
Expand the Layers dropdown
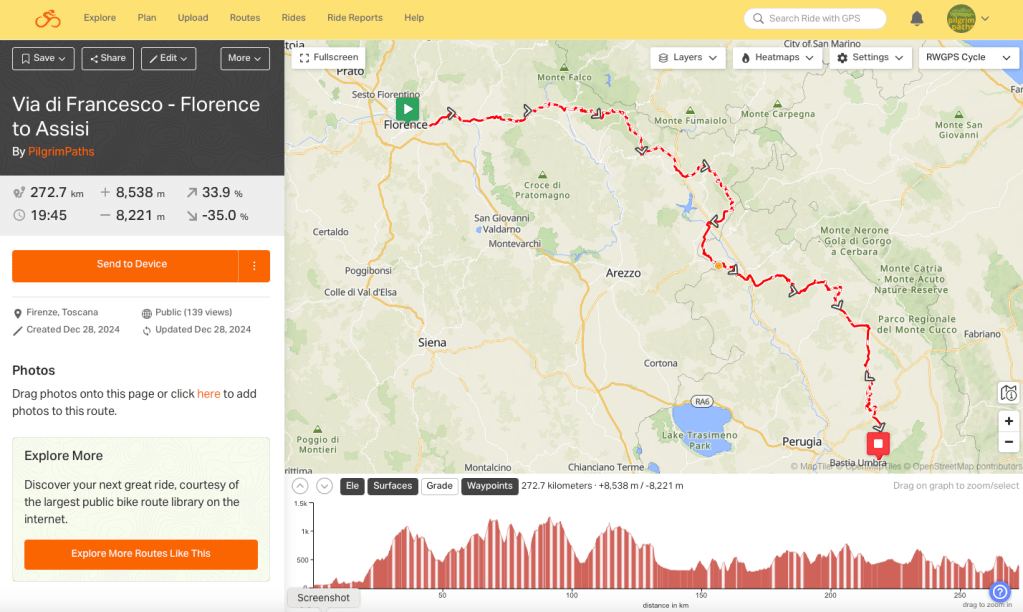coord(687,58)
